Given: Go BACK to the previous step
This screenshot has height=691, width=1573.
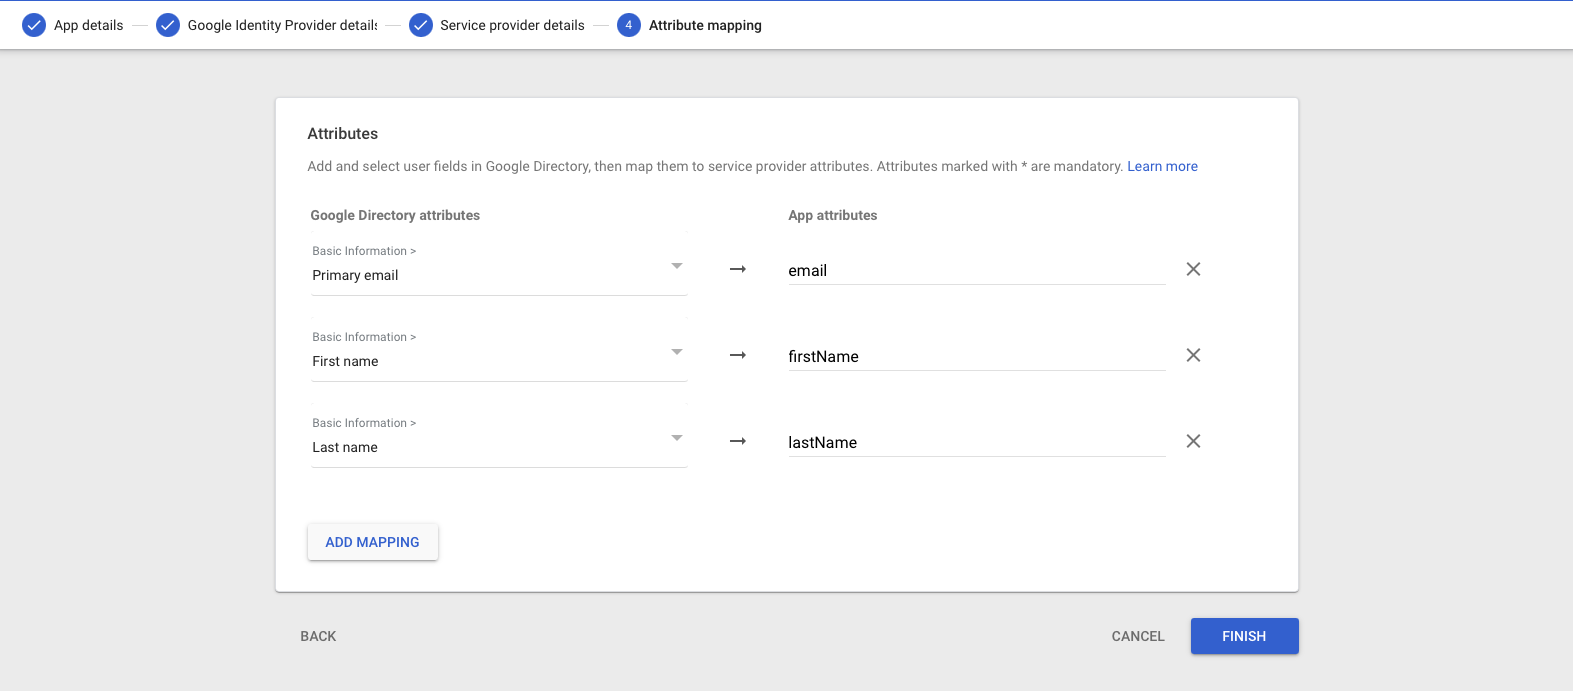Looking at the screenshot, I should 318,636.
